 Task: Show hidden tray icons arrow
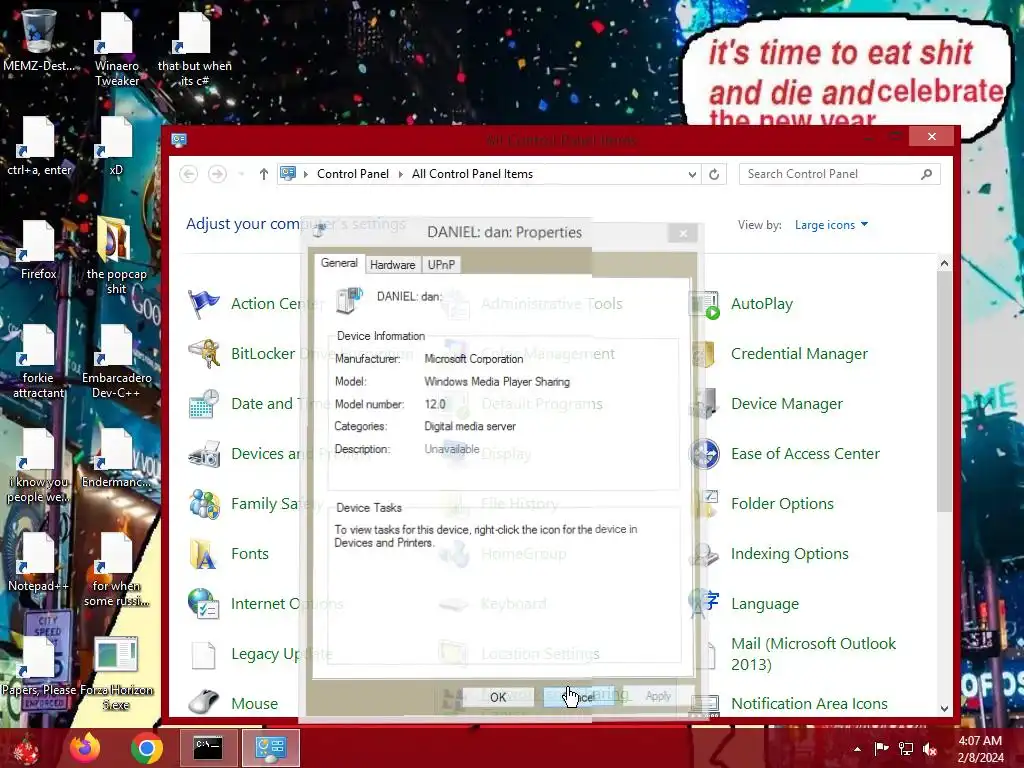tap(857, 749)
